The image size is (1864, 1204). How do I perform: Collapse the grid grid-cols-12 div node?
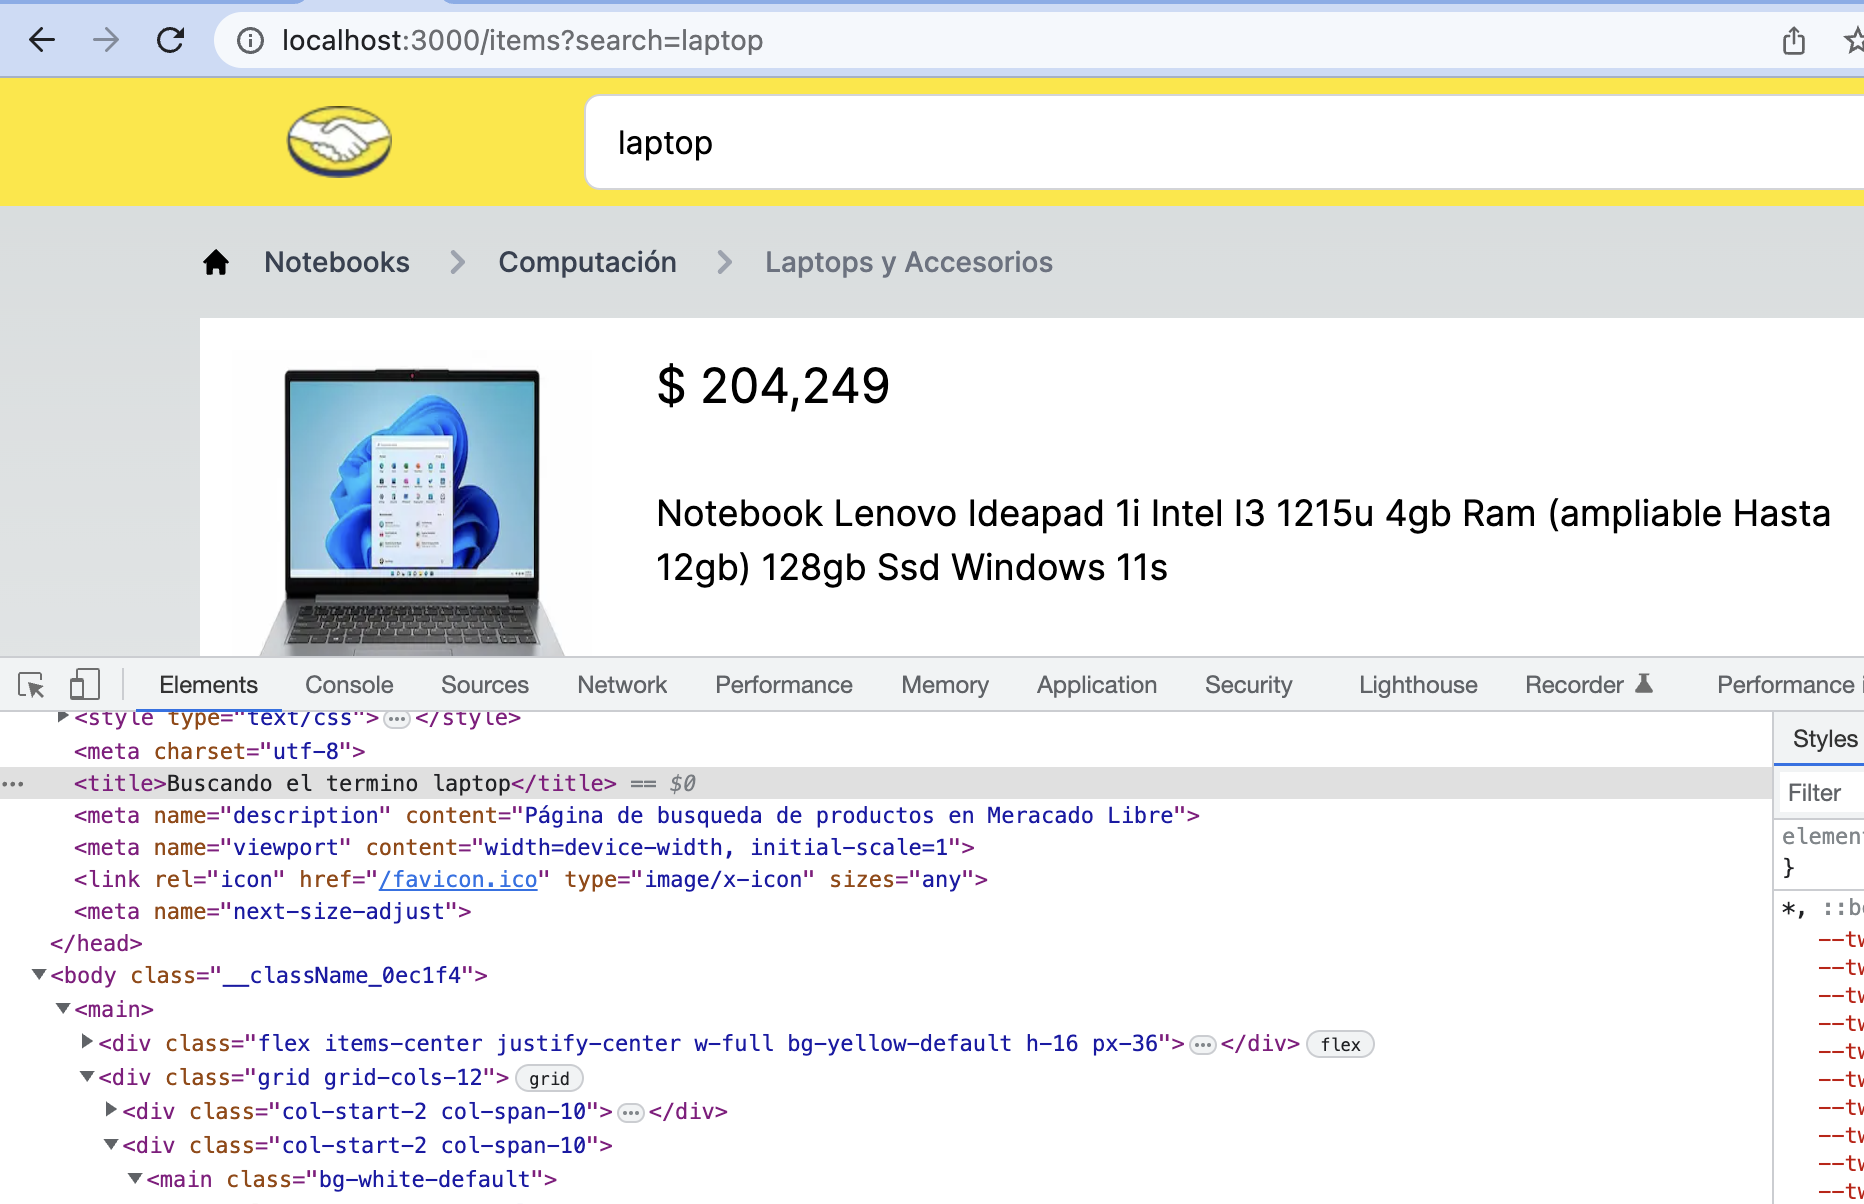87,1077
